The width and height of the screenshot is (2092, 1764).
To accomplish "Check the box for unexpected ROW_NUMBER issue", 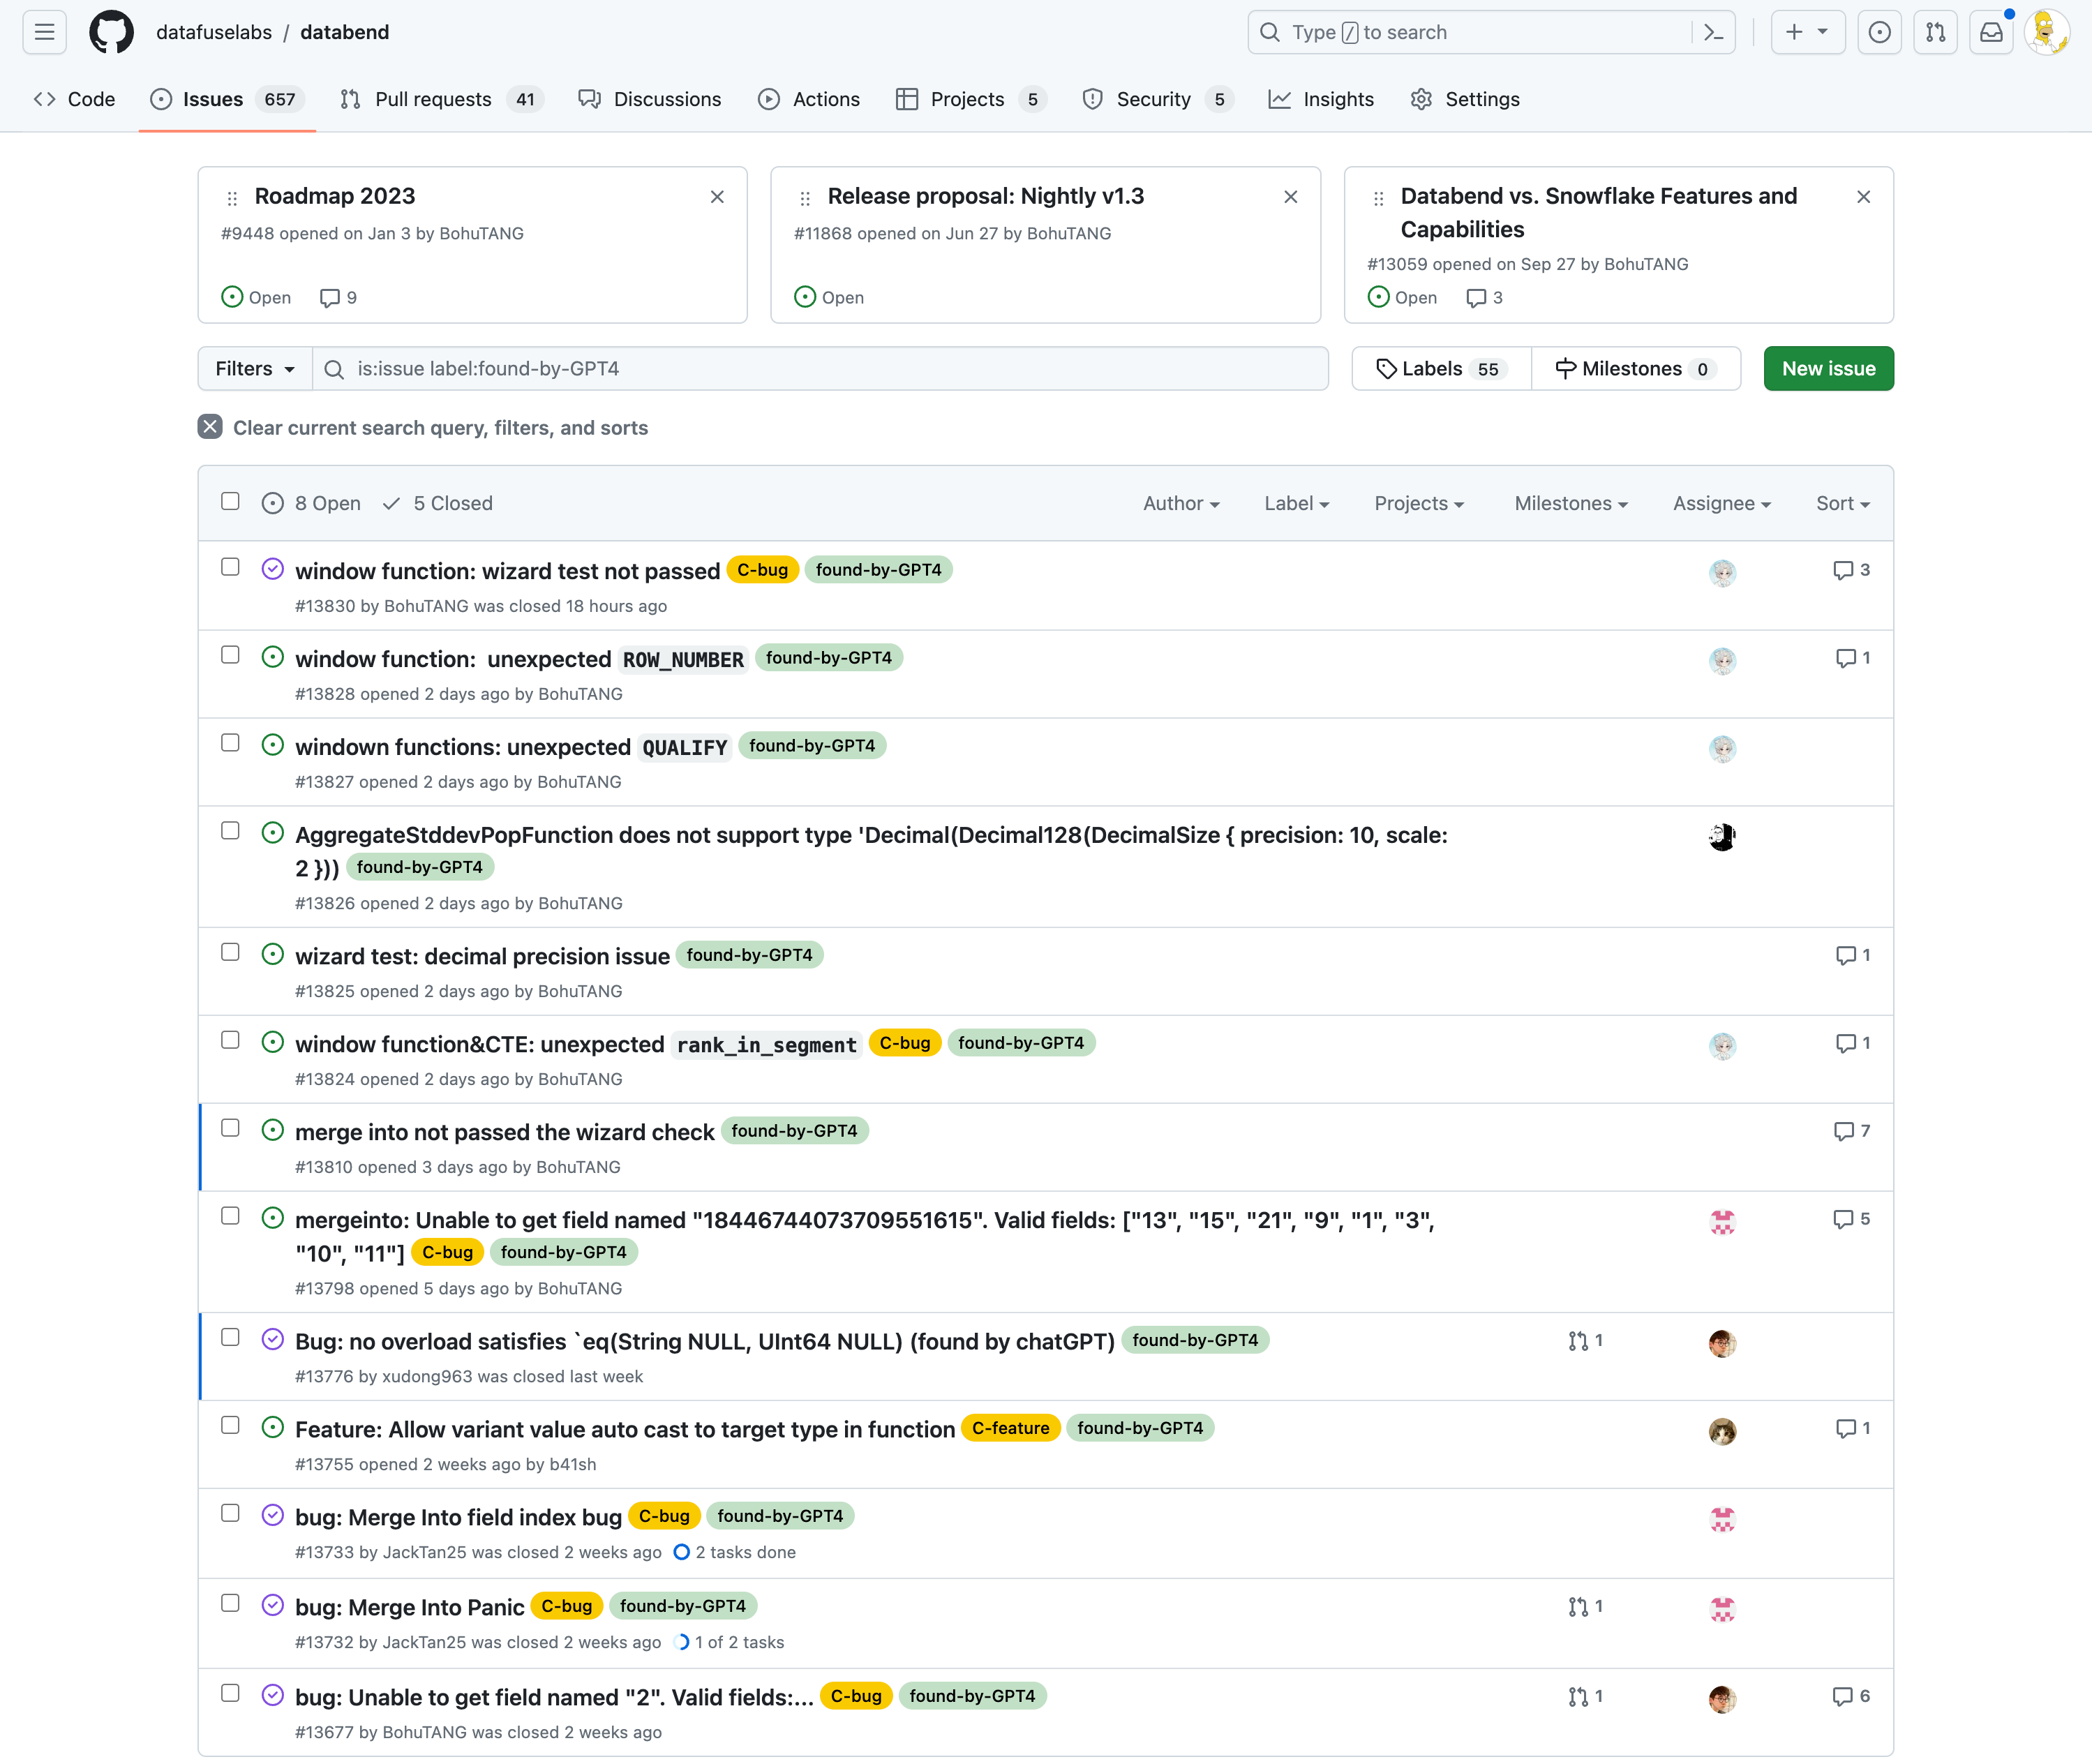I will [x=230, y=655].
